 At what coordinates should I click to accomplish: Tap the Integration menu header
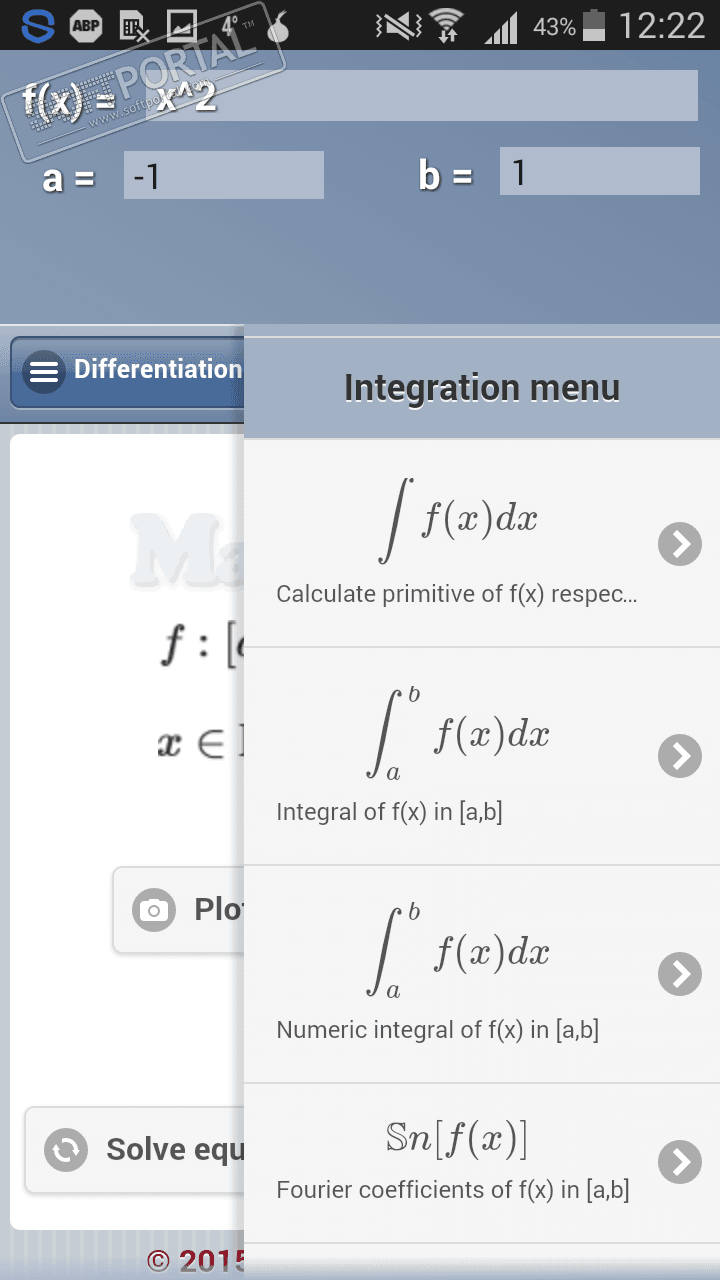click(x=482, y=388)
